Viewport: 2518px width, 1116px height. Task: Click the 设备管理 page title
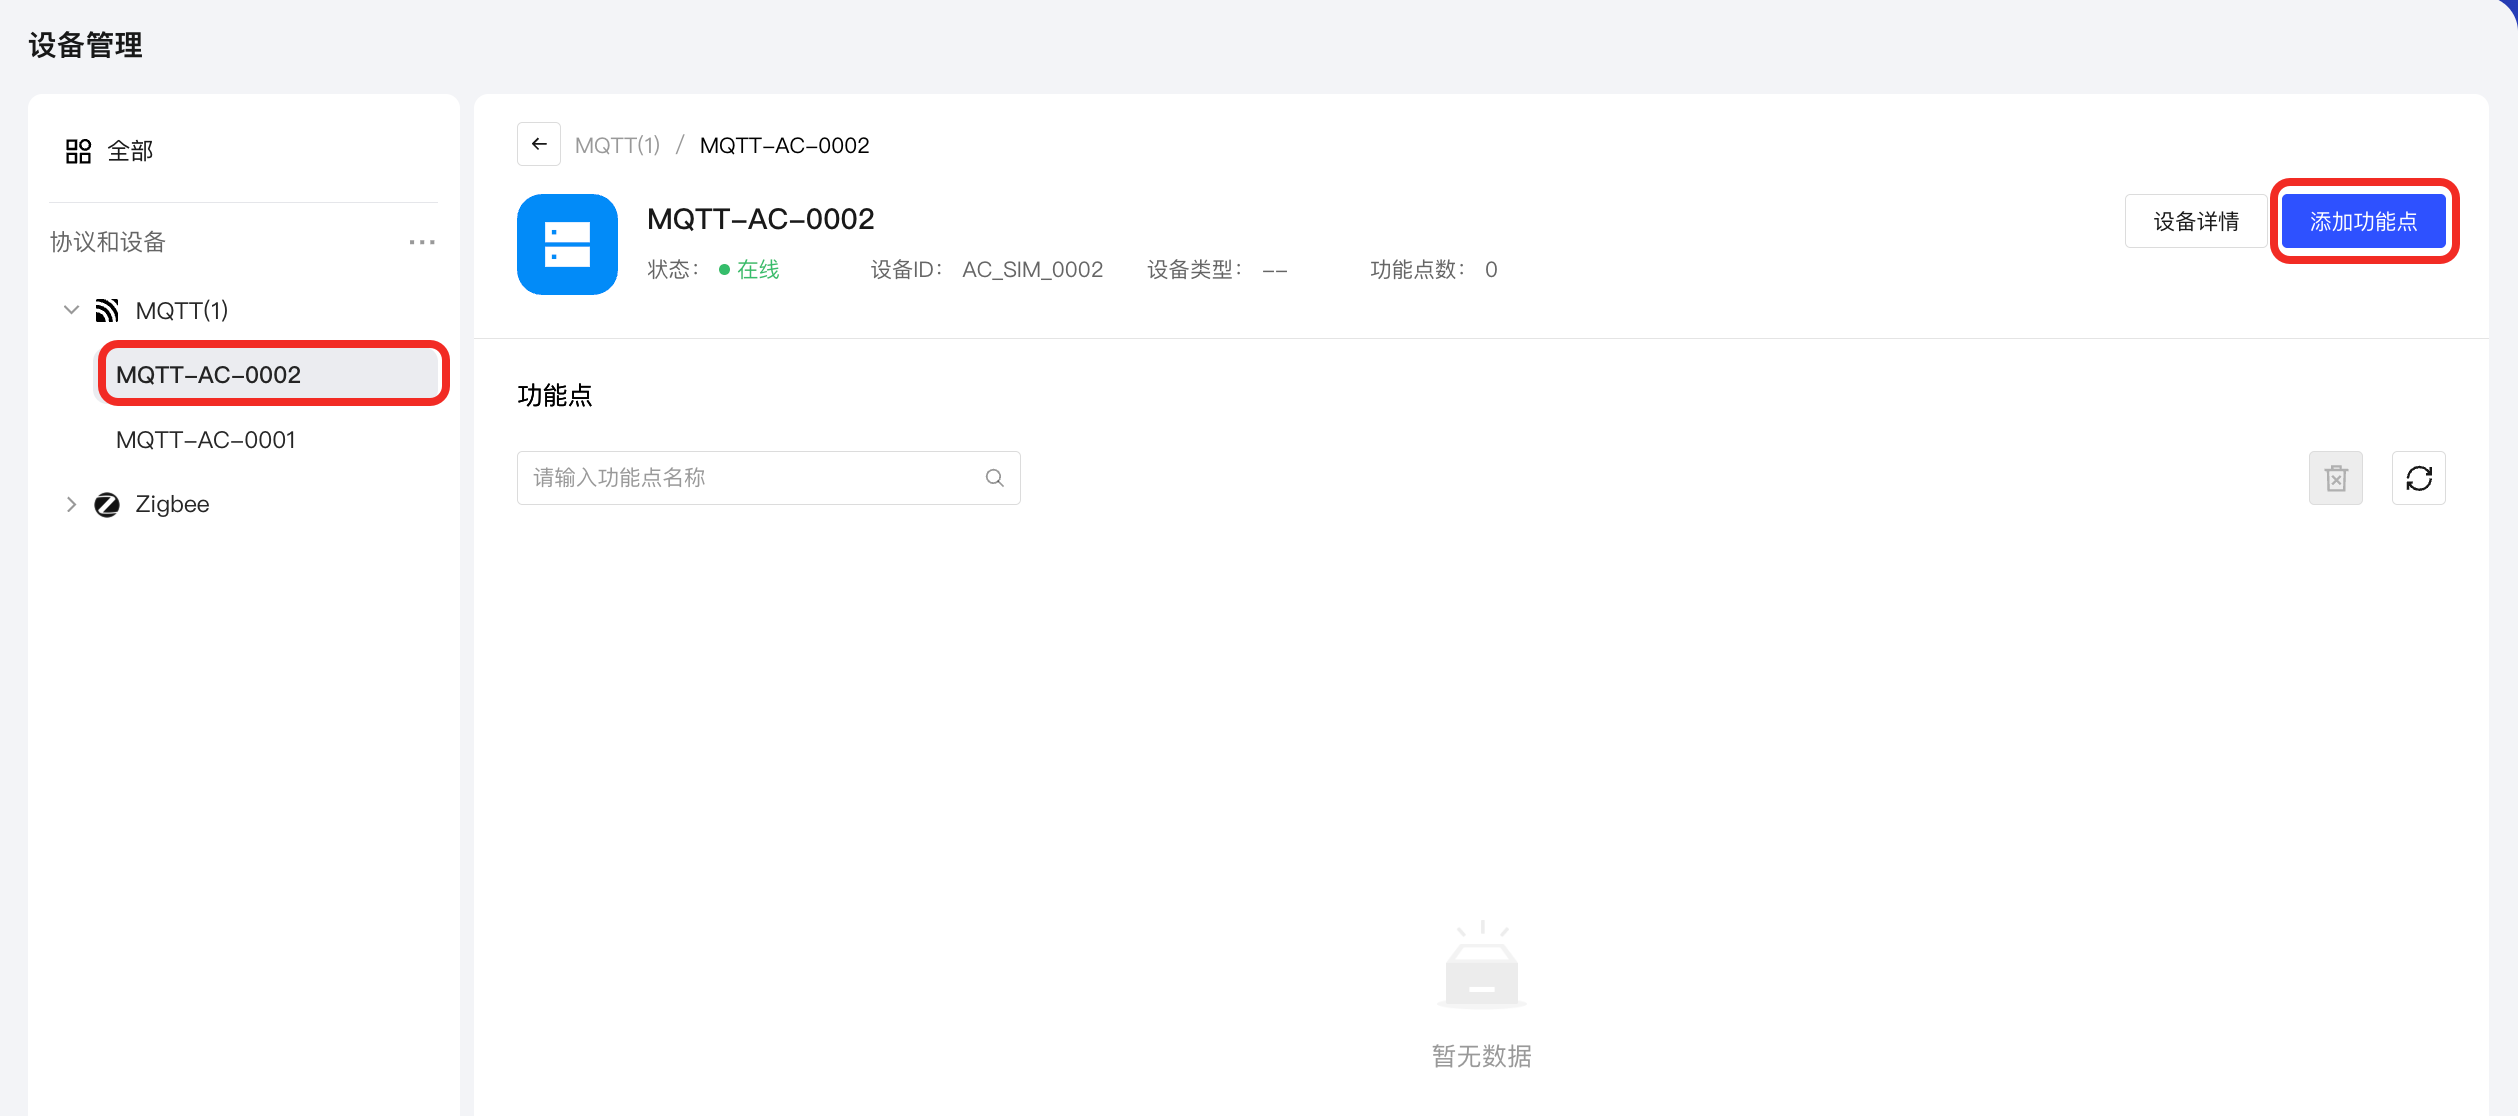pos(86,45)
